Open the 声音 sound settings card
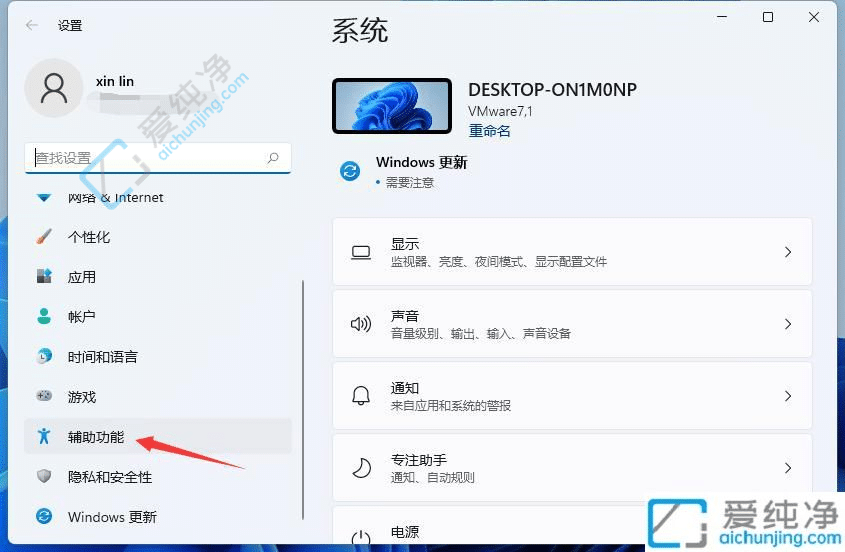Viewport: 845px width, 552px height. (x=572, y=324)
